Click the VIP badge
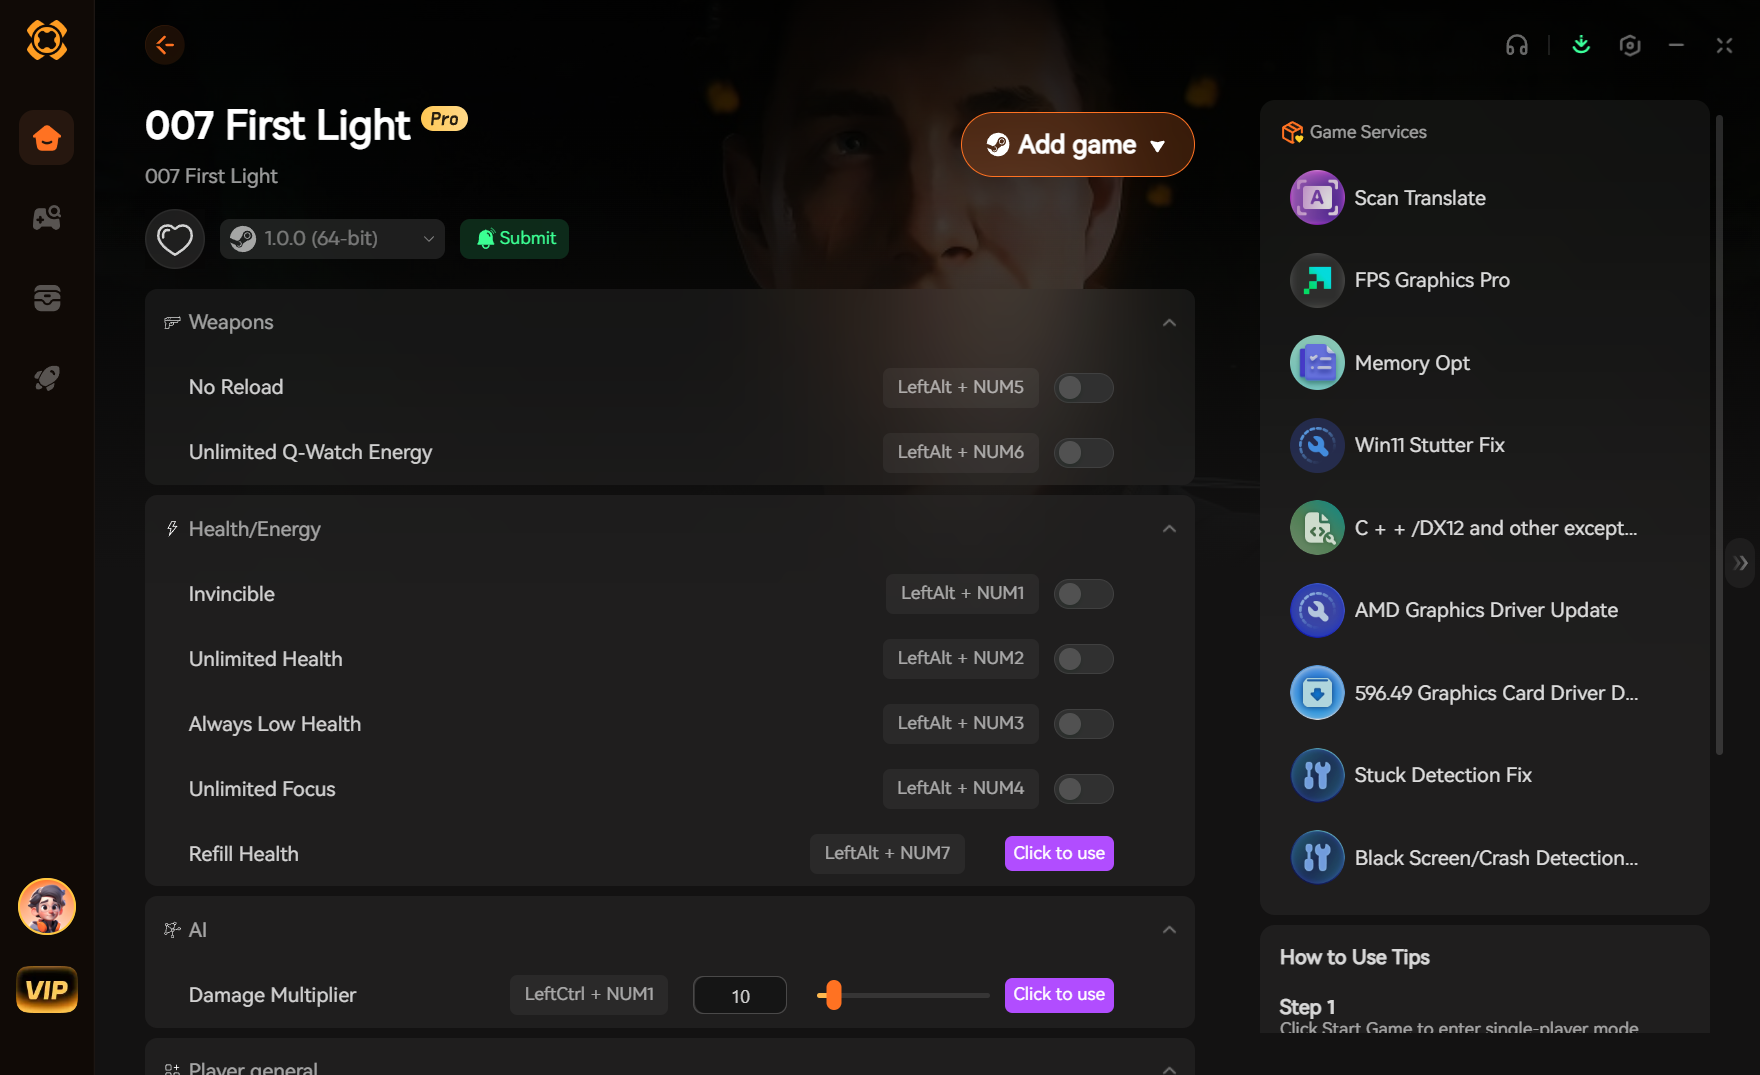 click(47, 990)
